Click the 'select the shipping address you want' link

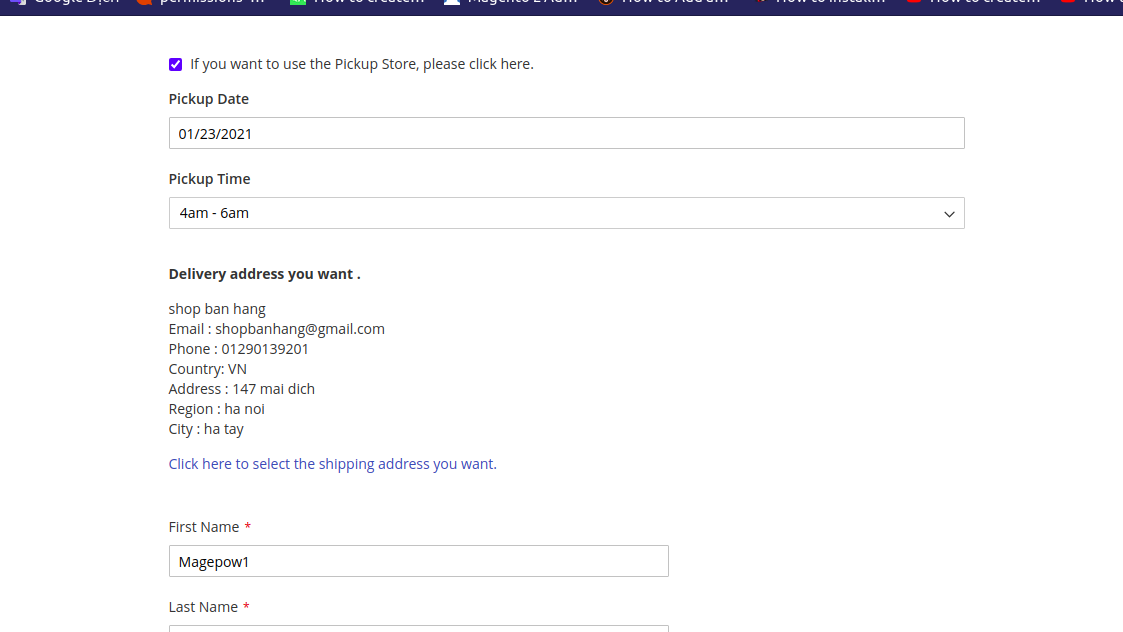(332, 464)
